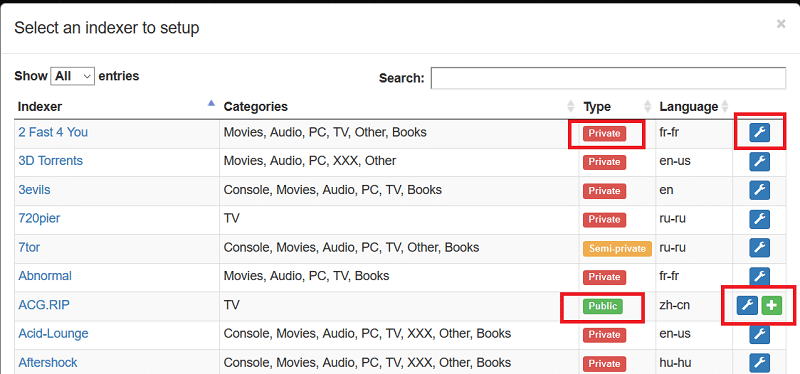Close the indexer setup dialog

click(x=781, y=23)
